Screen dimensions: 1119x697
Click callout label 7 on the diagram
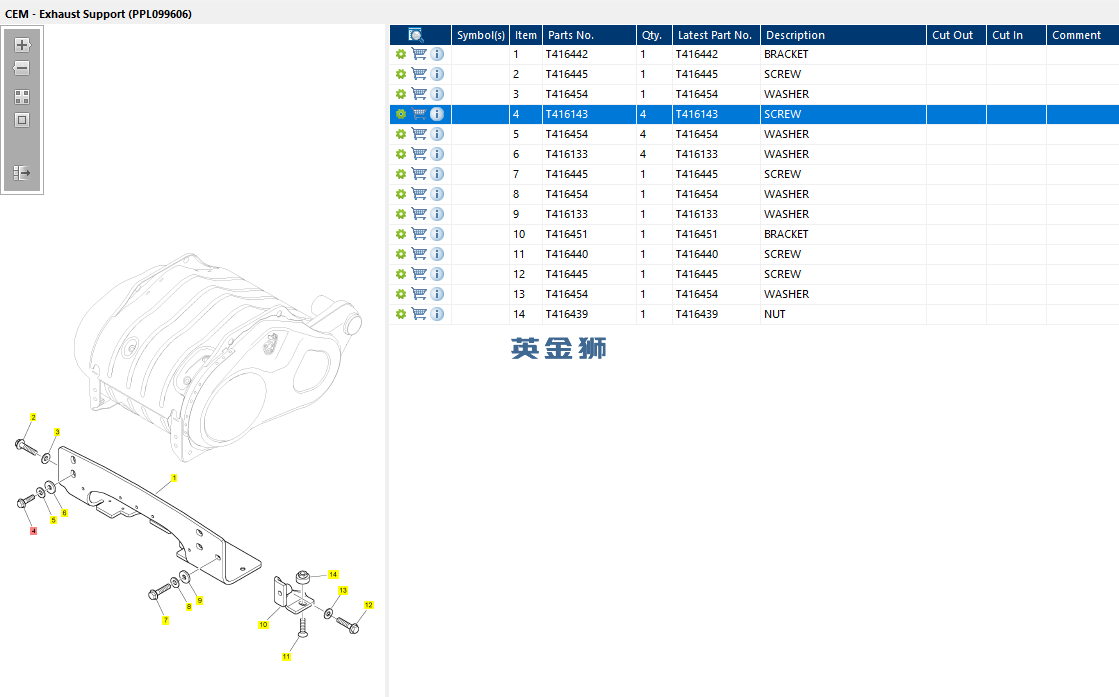pos(166,620)
